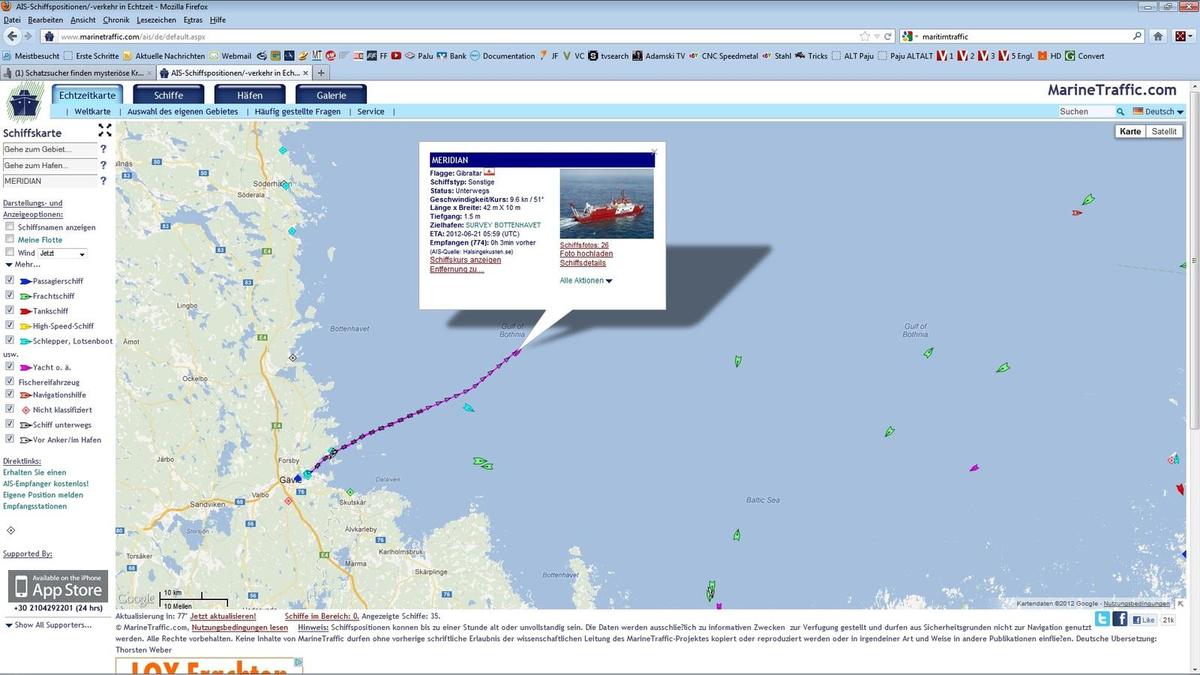
Task: Open the search engine selector dropdown
Action: coord(910,36)
